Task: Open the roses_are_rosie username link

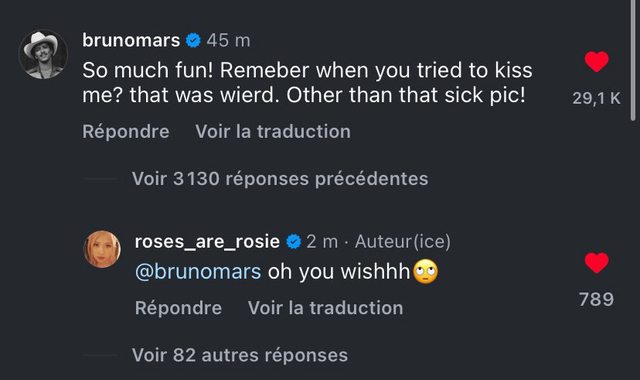Action: [207, 242]
